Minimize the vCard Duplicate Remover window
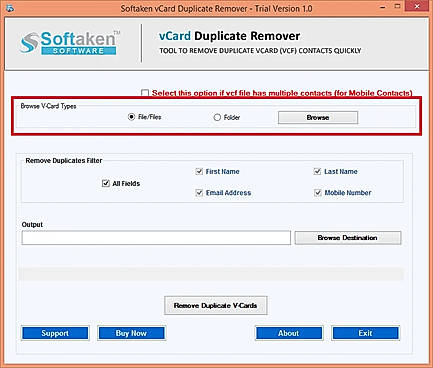Image resolution: width=433 pixels, height=368 pixels. point(383,7)
